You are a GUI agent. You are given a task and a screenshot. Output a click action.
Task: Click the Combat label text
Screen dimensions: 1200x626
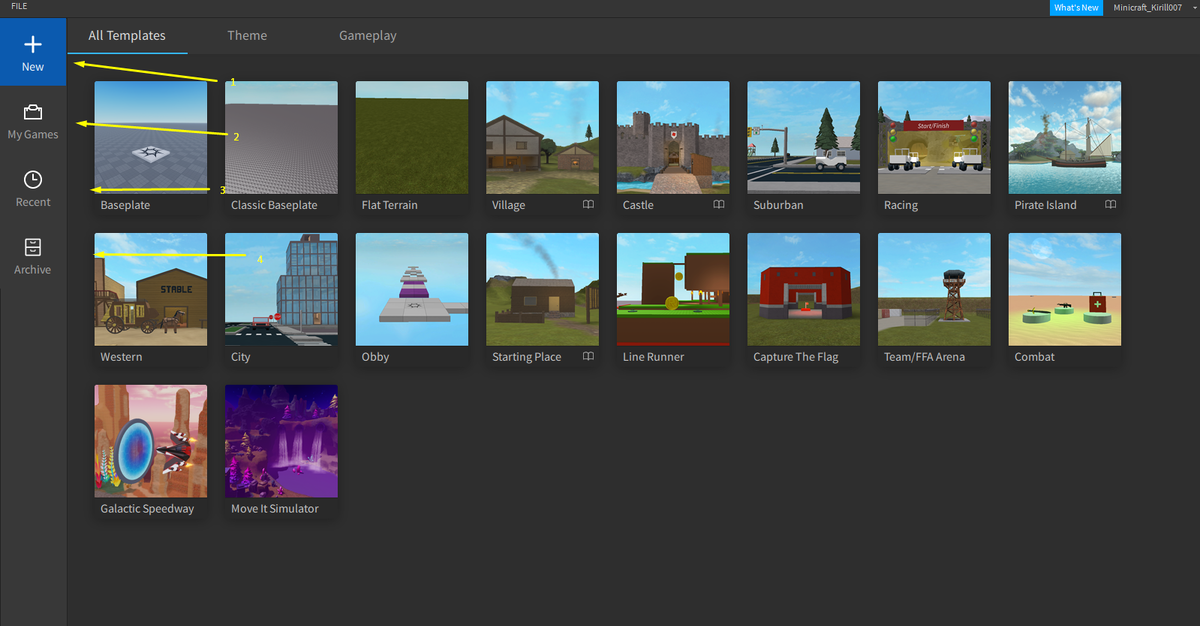tap(1035, 357)
